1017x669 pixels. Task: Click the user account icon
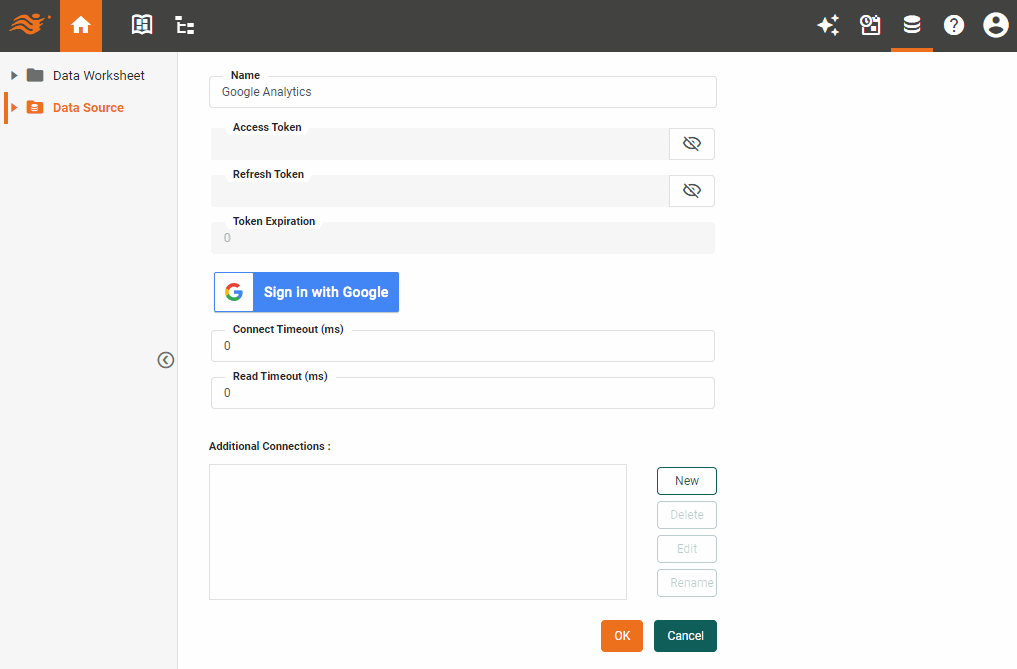pyautogui.click(x=995, y=25)
